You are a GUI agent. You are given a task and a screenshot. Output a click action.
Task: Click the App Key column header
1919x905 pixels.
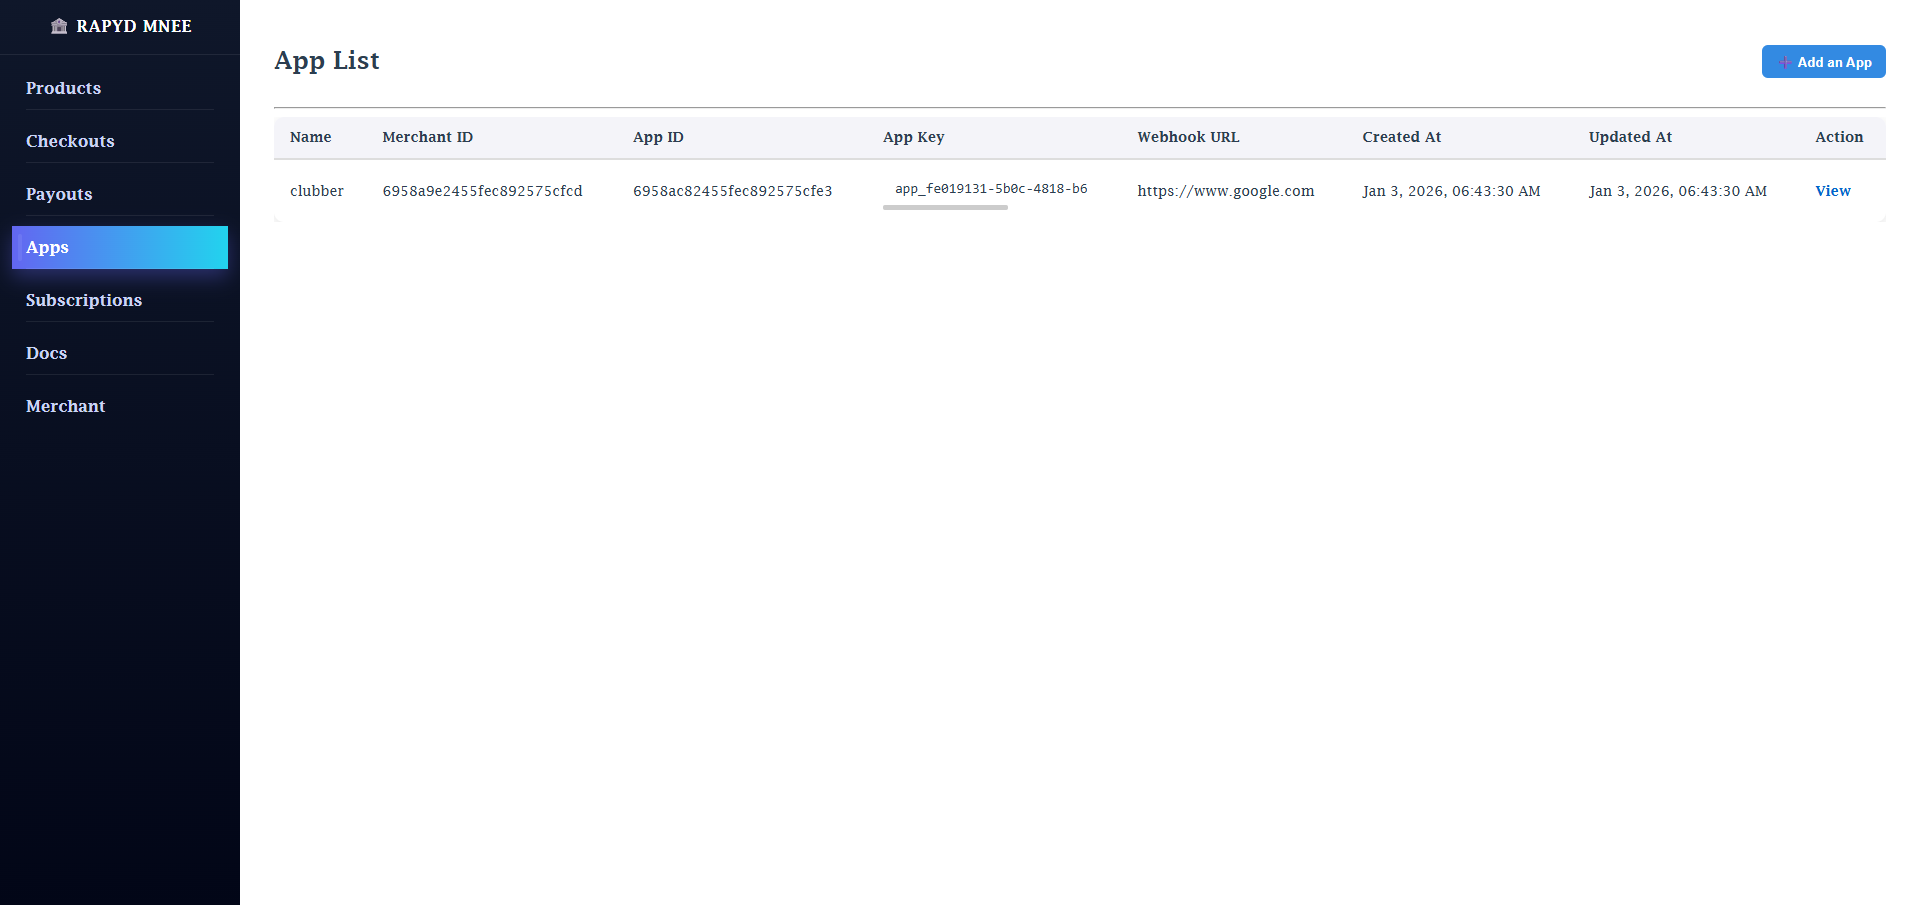coord(913,137)
